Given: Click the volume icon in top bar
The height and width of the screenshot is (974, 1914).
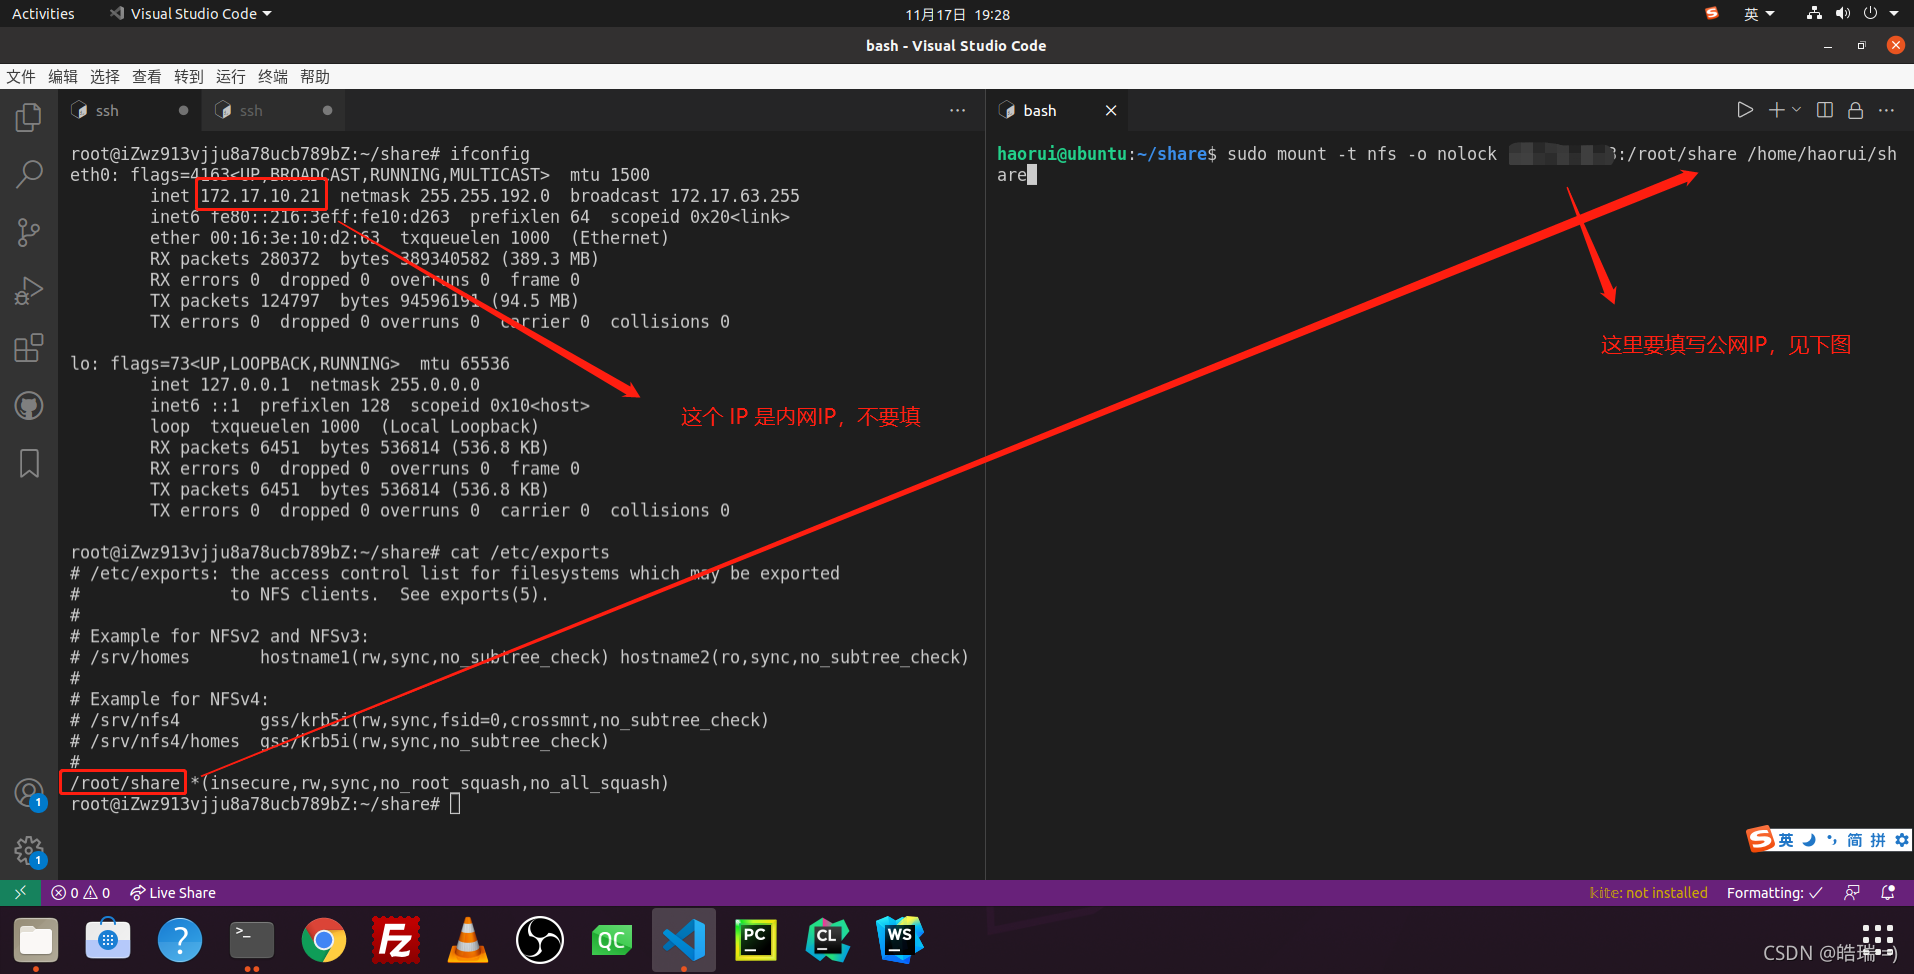Looking at the screenshot, I should coord(1842,14).
